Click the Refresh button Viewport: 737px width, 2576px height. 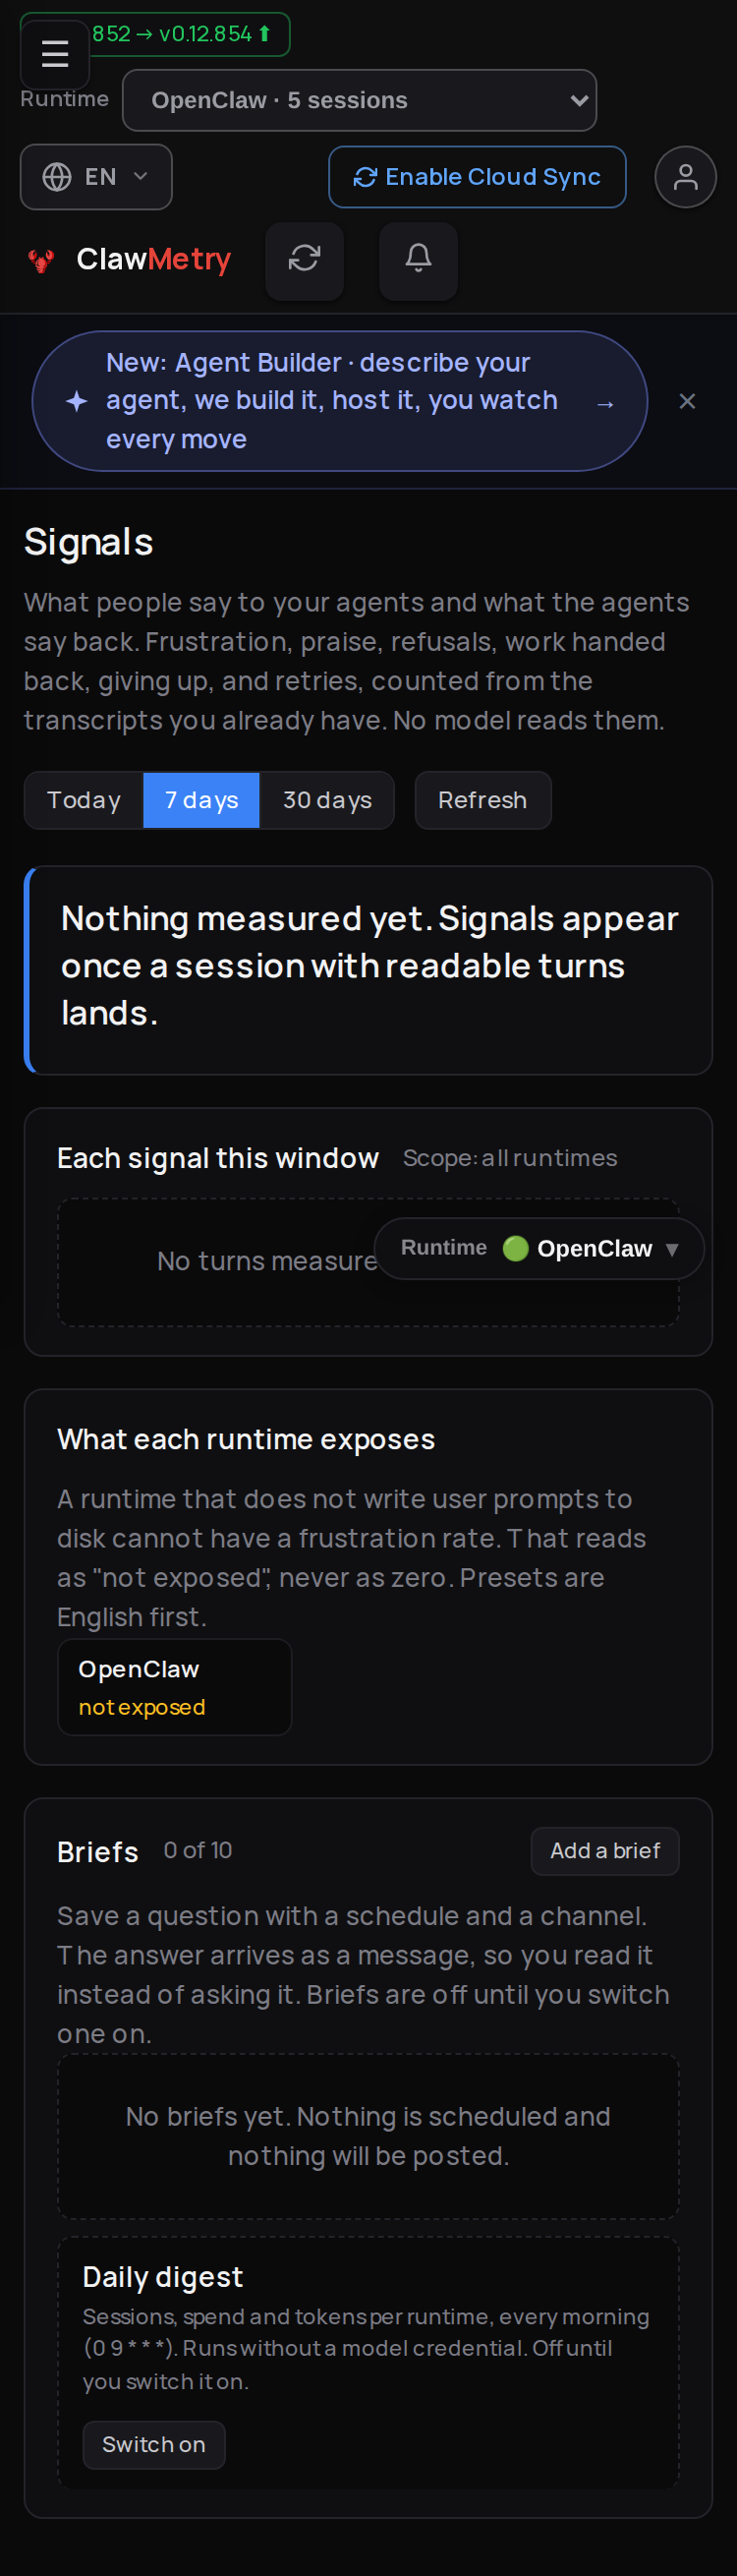[x=483, y=800]
